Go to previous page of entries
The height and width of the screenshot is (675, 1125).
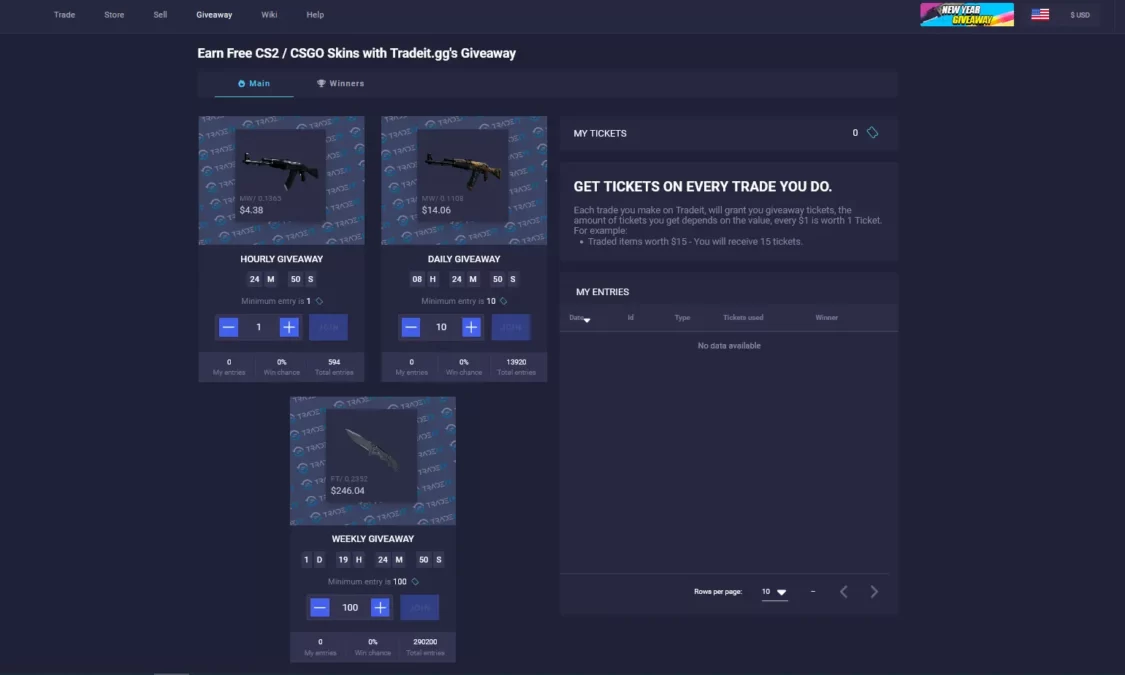pos(844,592)
